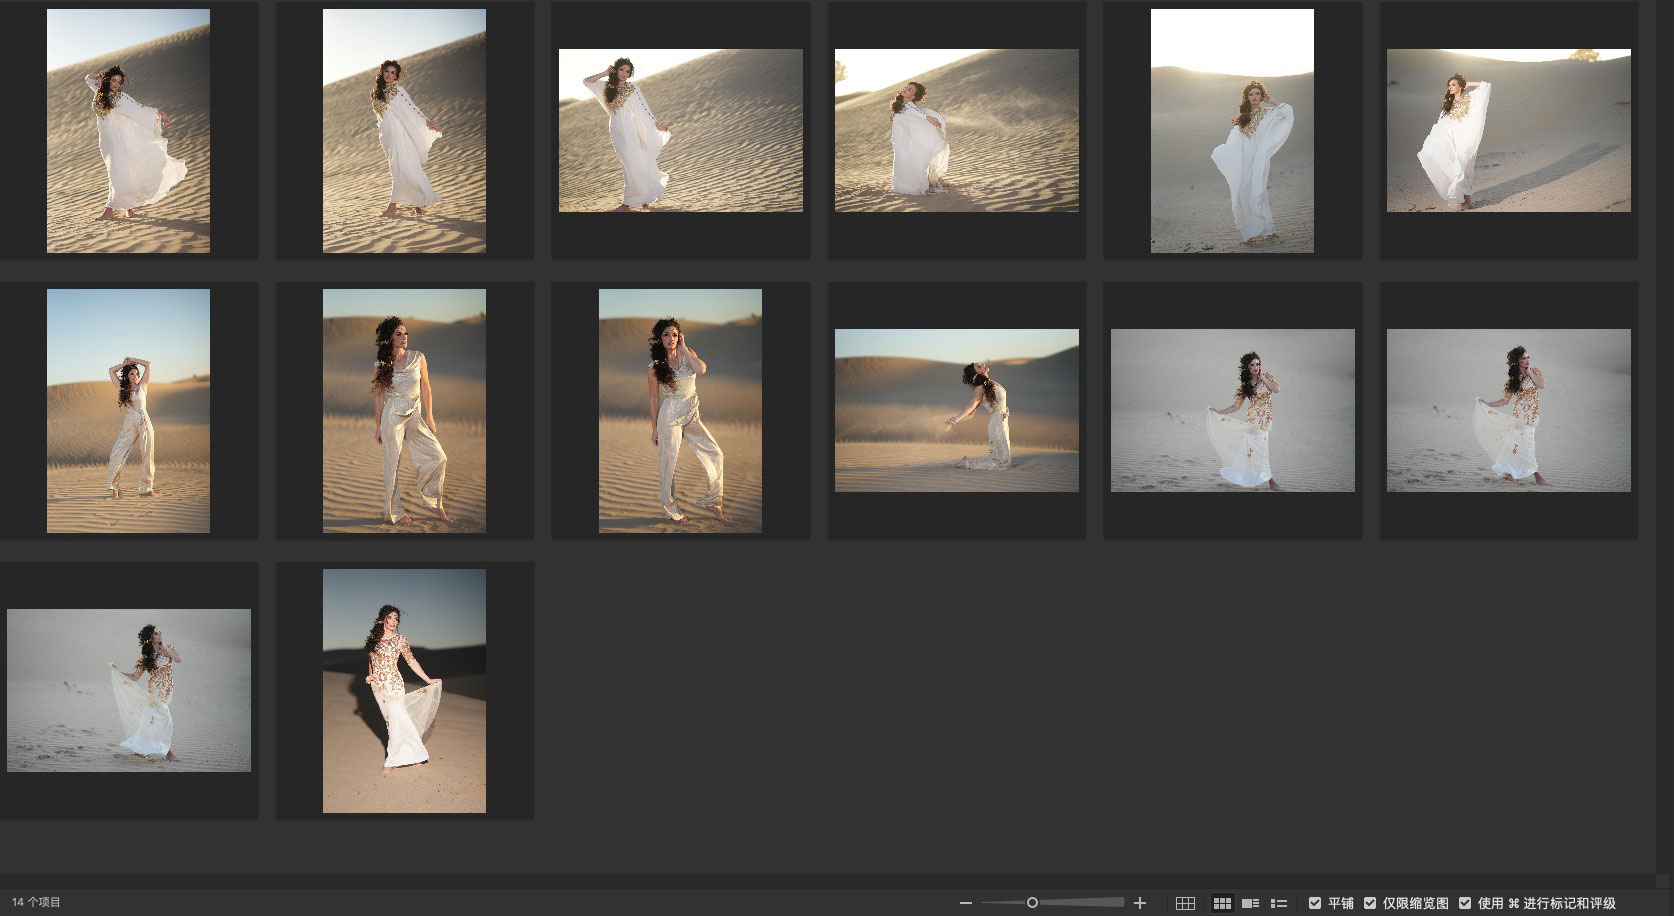
Task: Click the thumbnail size slider handle
Action: (1032, 903)
